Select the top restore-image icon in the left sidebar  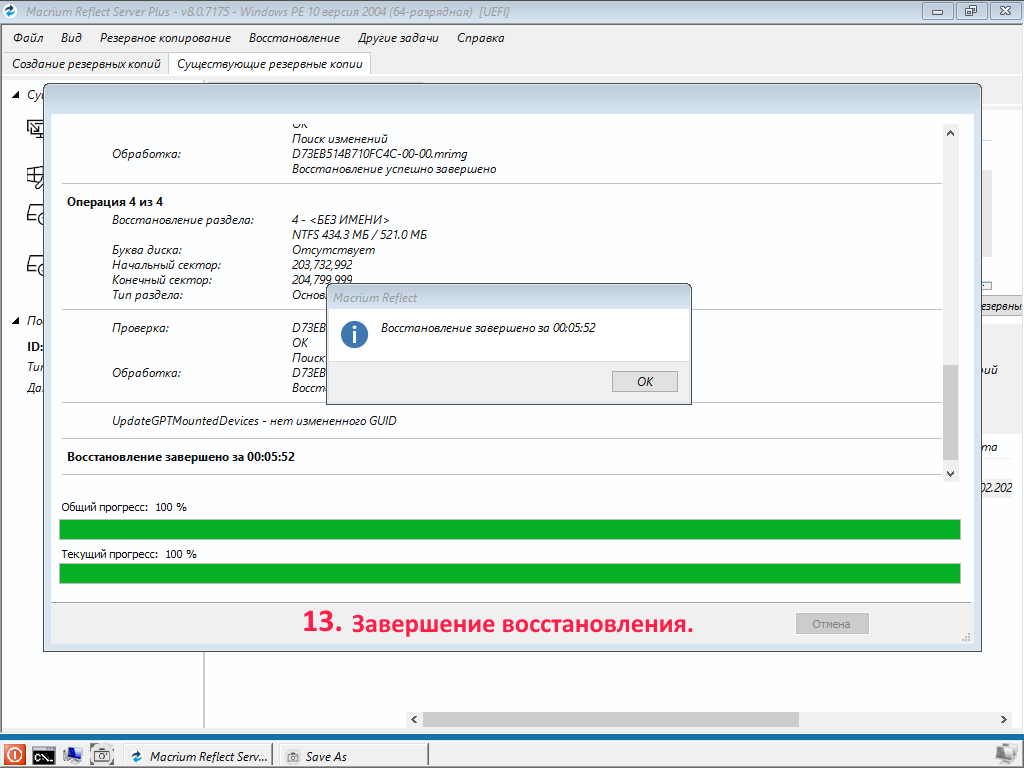tap(35, 128)
